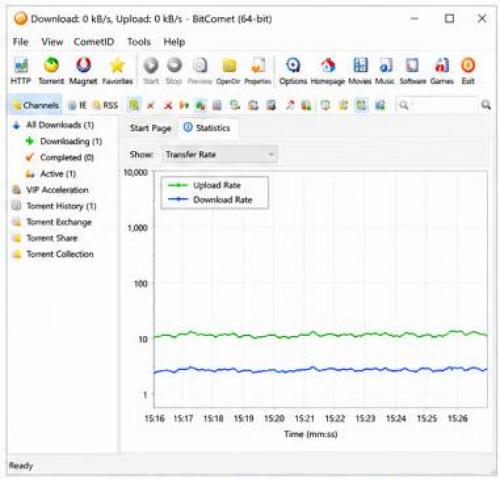This screenshot has height=479, width=500.
Task: Open the Software channel icon
Action: click(x=413, y=71)
